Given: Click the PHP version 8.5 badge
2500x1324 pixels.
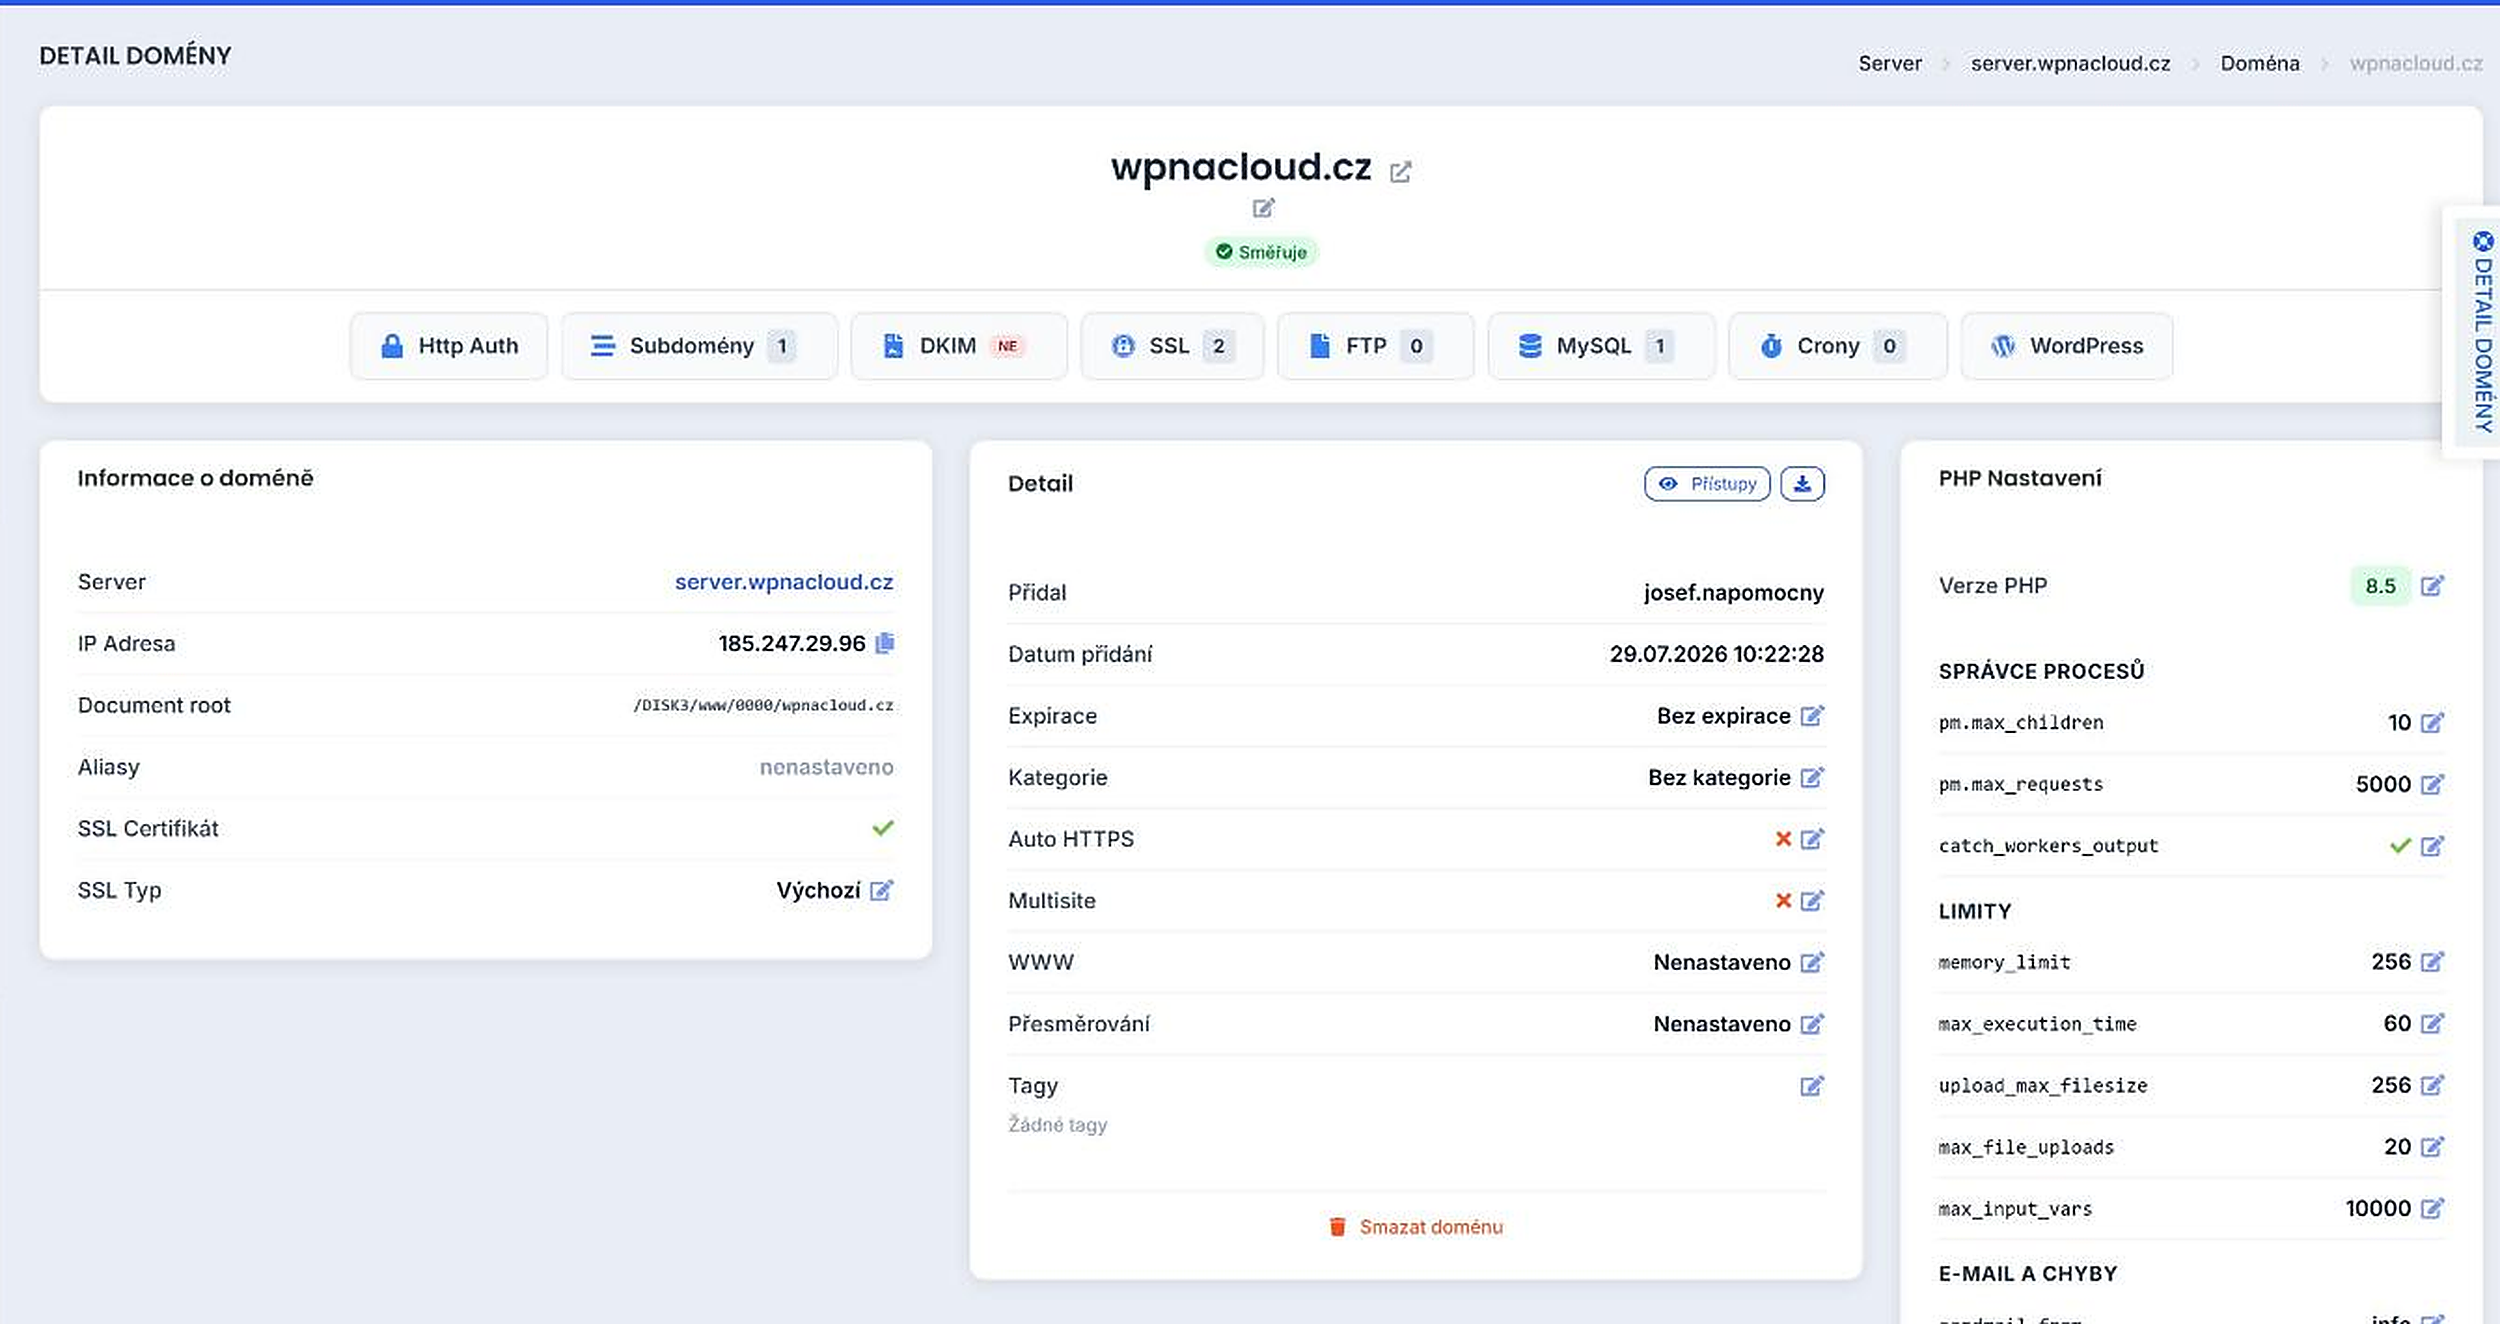Looking at the screenshot, I should (x=2380, y=586).
